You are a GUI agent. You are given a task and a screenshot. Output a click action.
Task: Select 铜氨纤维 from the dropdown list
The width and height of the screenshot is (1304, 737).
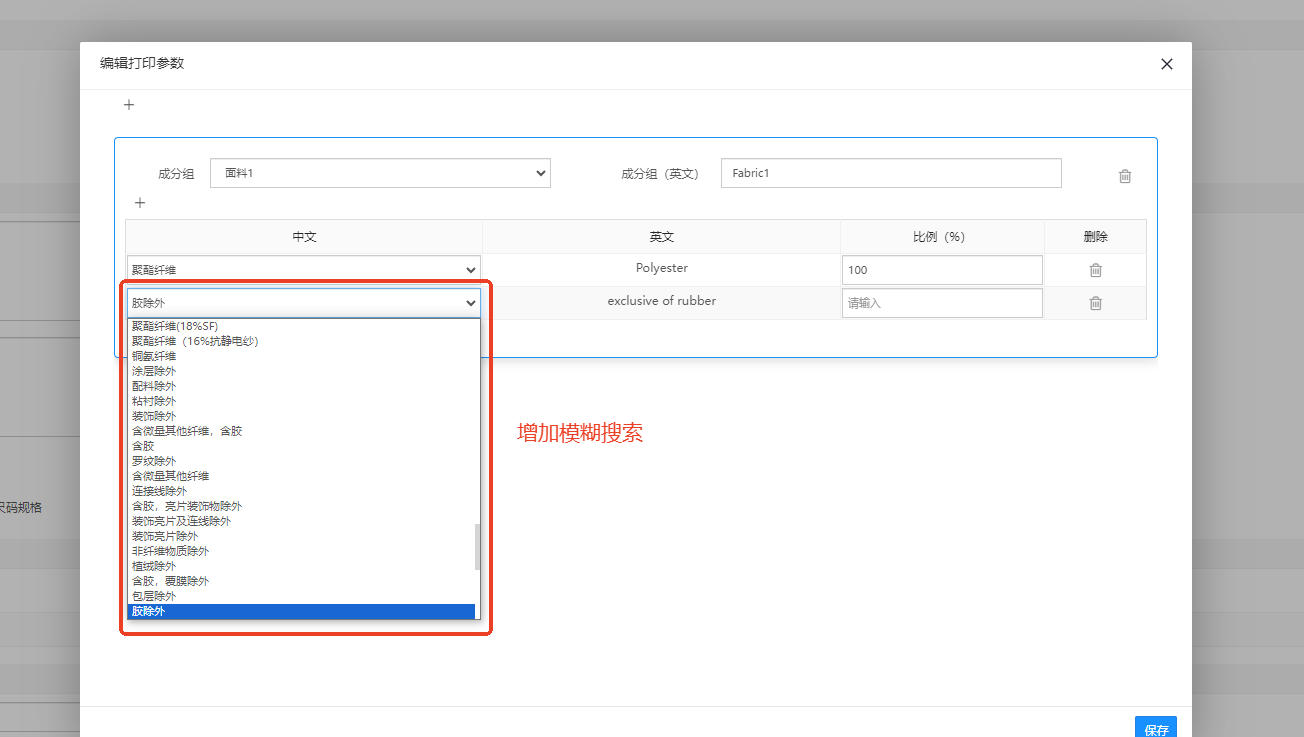(x=154, y=356)
